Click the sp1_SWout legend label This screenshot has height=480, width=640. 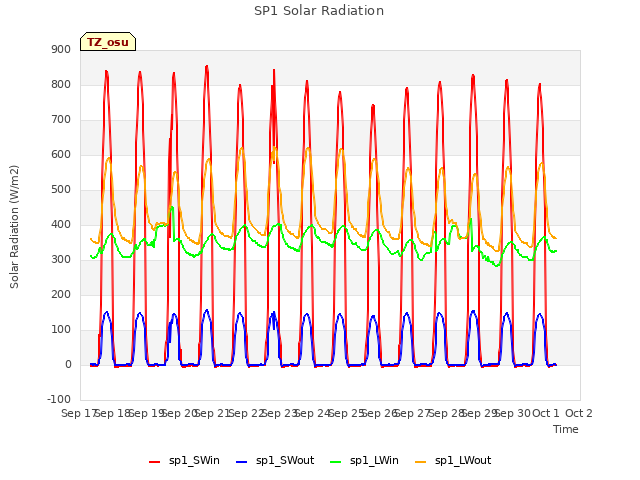coord(285,460)
